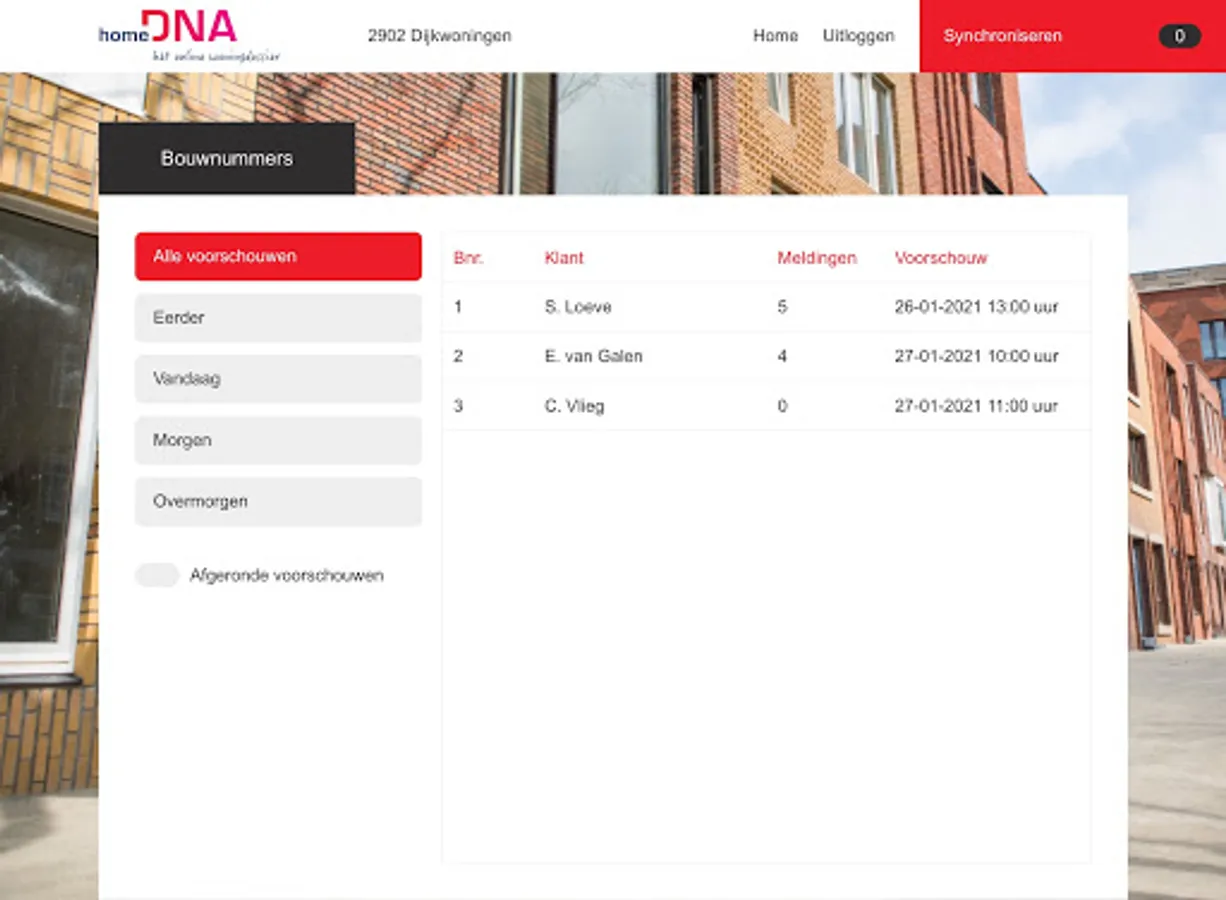Click the Afgeronde voorschouwen label text
The width and height of the screenshot is (1226, 900).
pos(286,576)
